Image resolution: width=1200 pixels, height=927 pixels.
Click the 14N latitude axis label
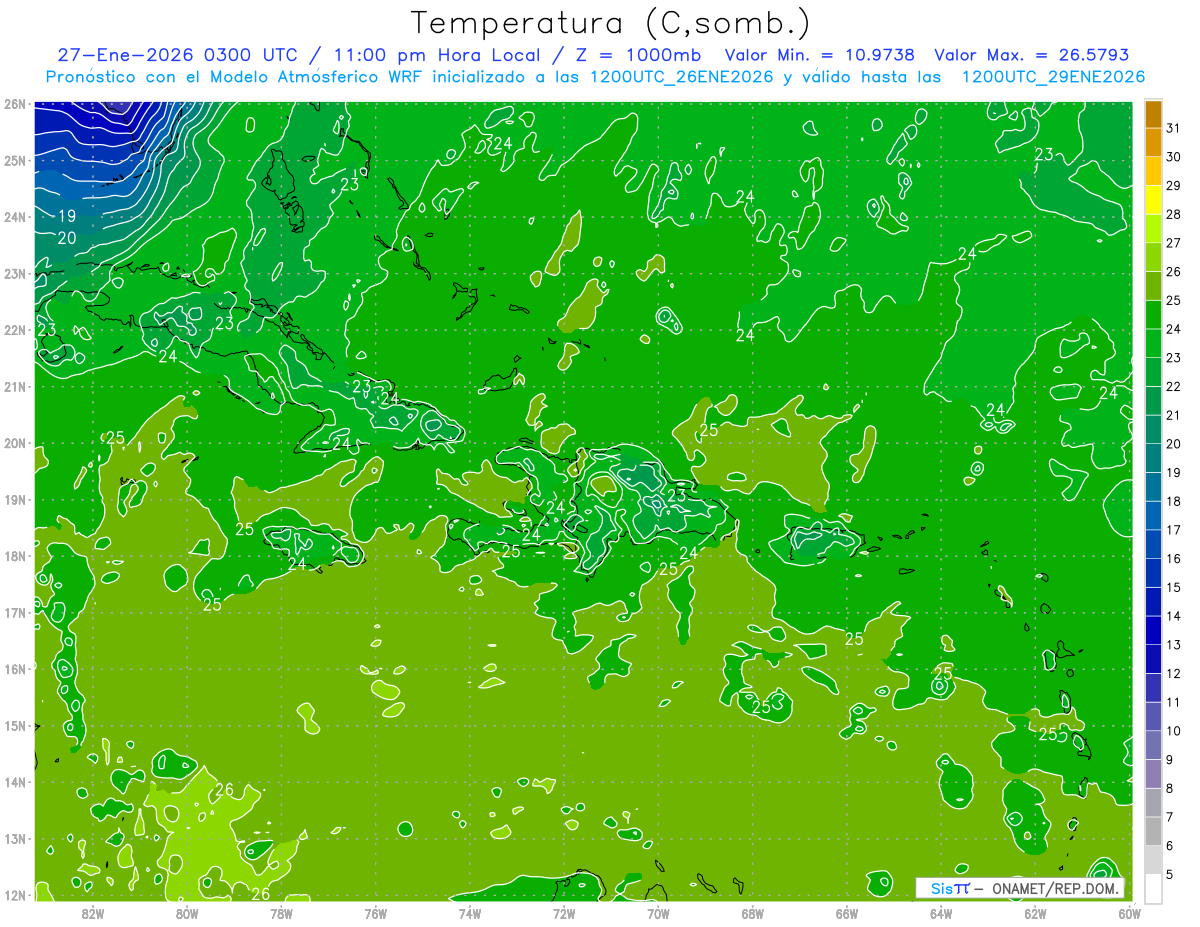click(x=14, y=782)
